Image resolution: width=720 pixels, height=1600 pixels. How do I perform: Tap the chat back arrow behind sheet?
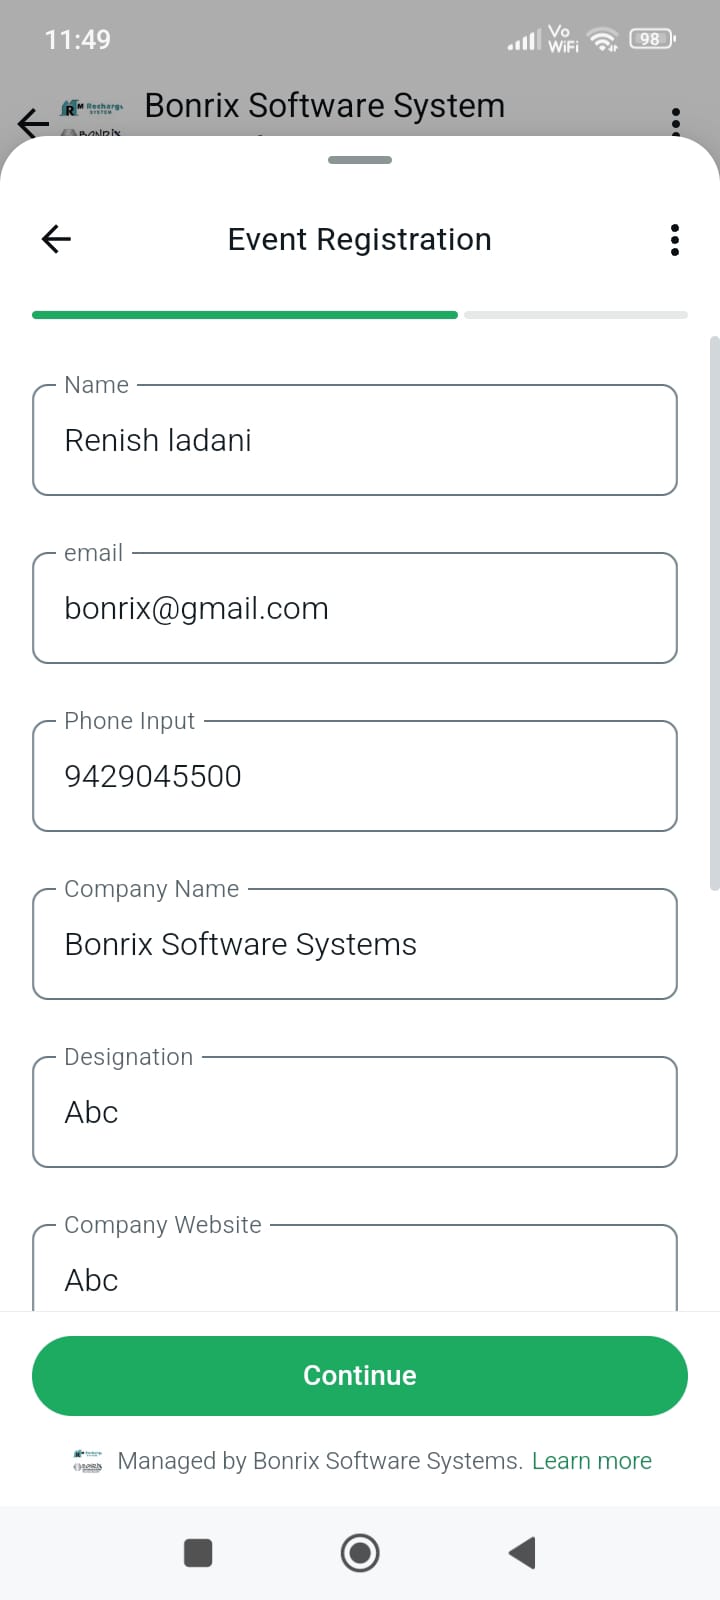32,122
